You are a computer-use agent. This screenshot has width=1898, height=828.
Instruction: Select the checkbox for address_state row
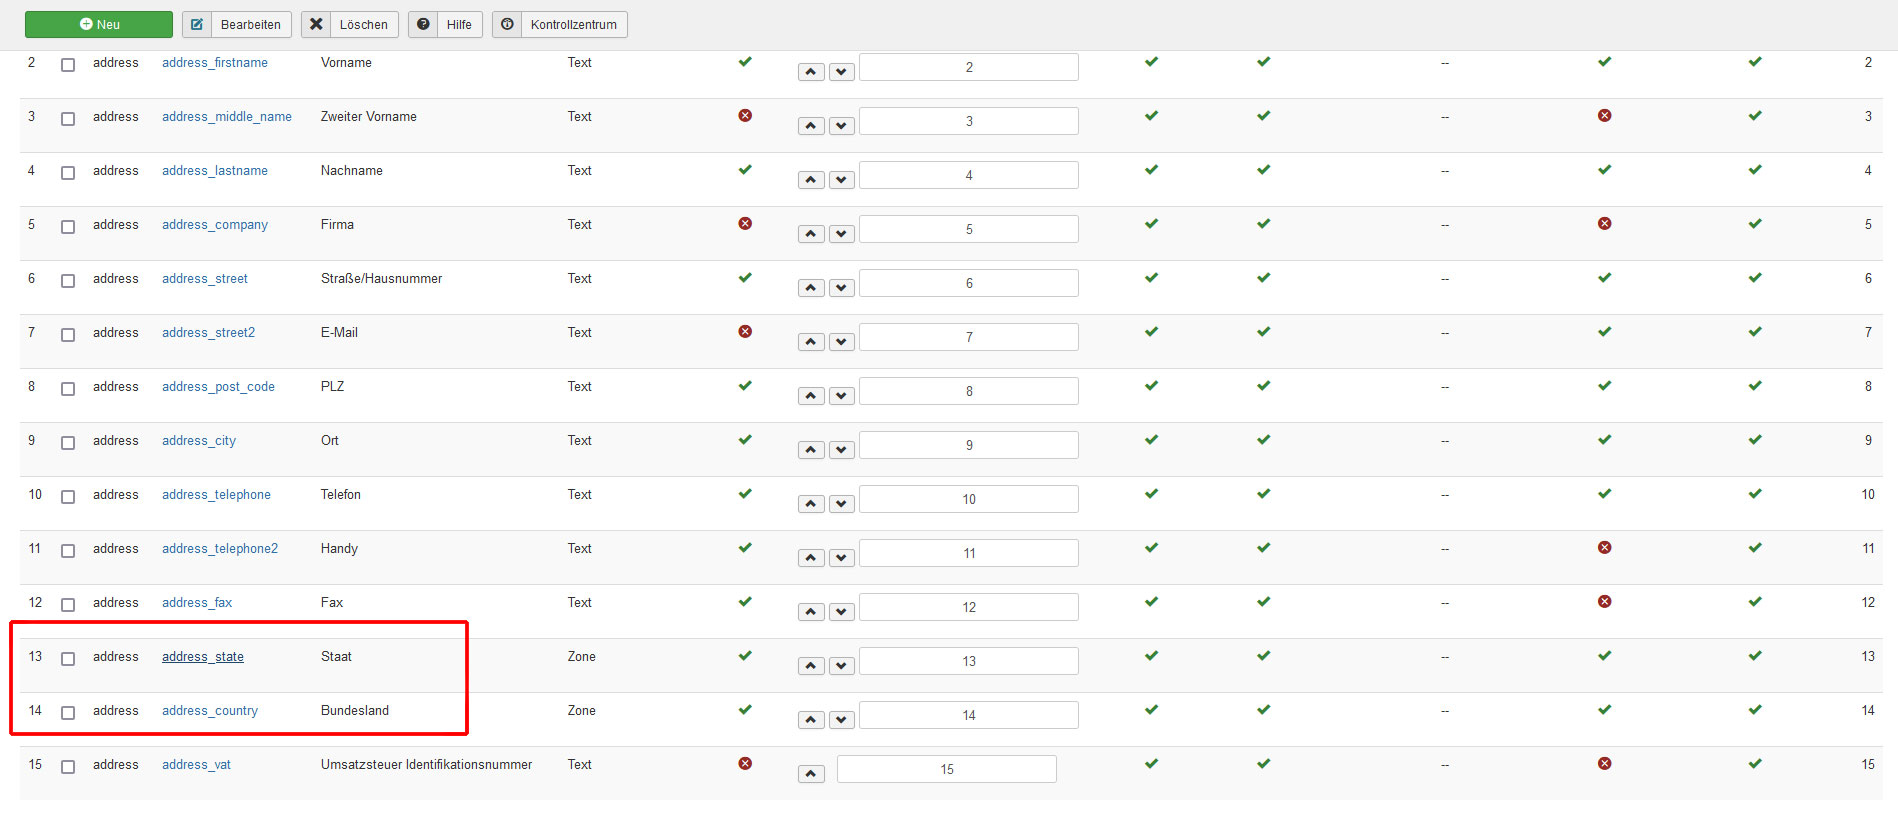click(x=68, y=659)
